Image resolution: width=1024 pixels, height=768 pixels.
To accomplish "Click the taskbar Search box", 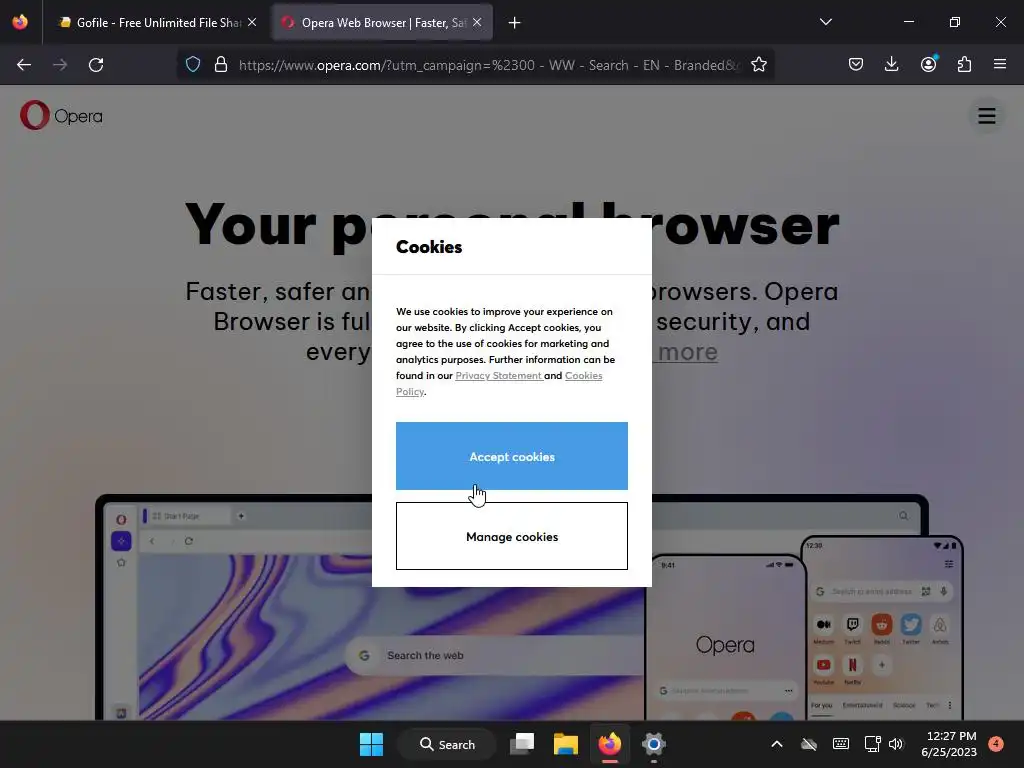I will point(447,744).
